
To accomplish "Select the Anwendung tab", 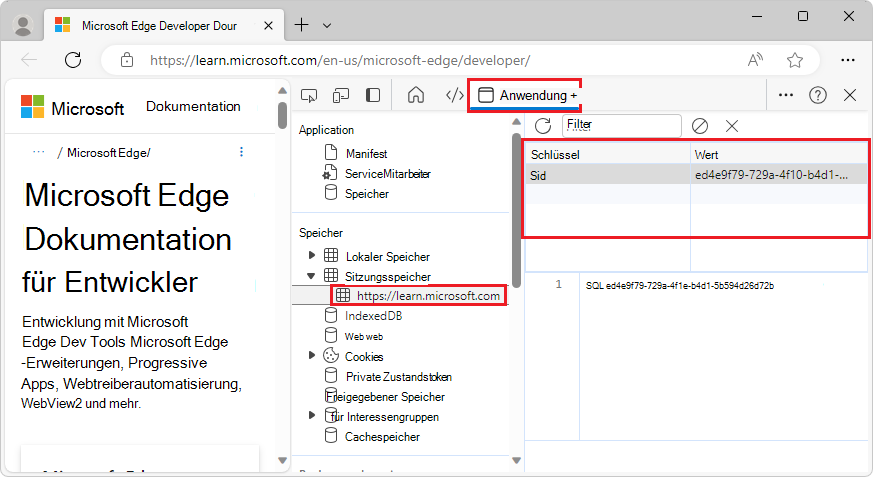I will [523, 95].
